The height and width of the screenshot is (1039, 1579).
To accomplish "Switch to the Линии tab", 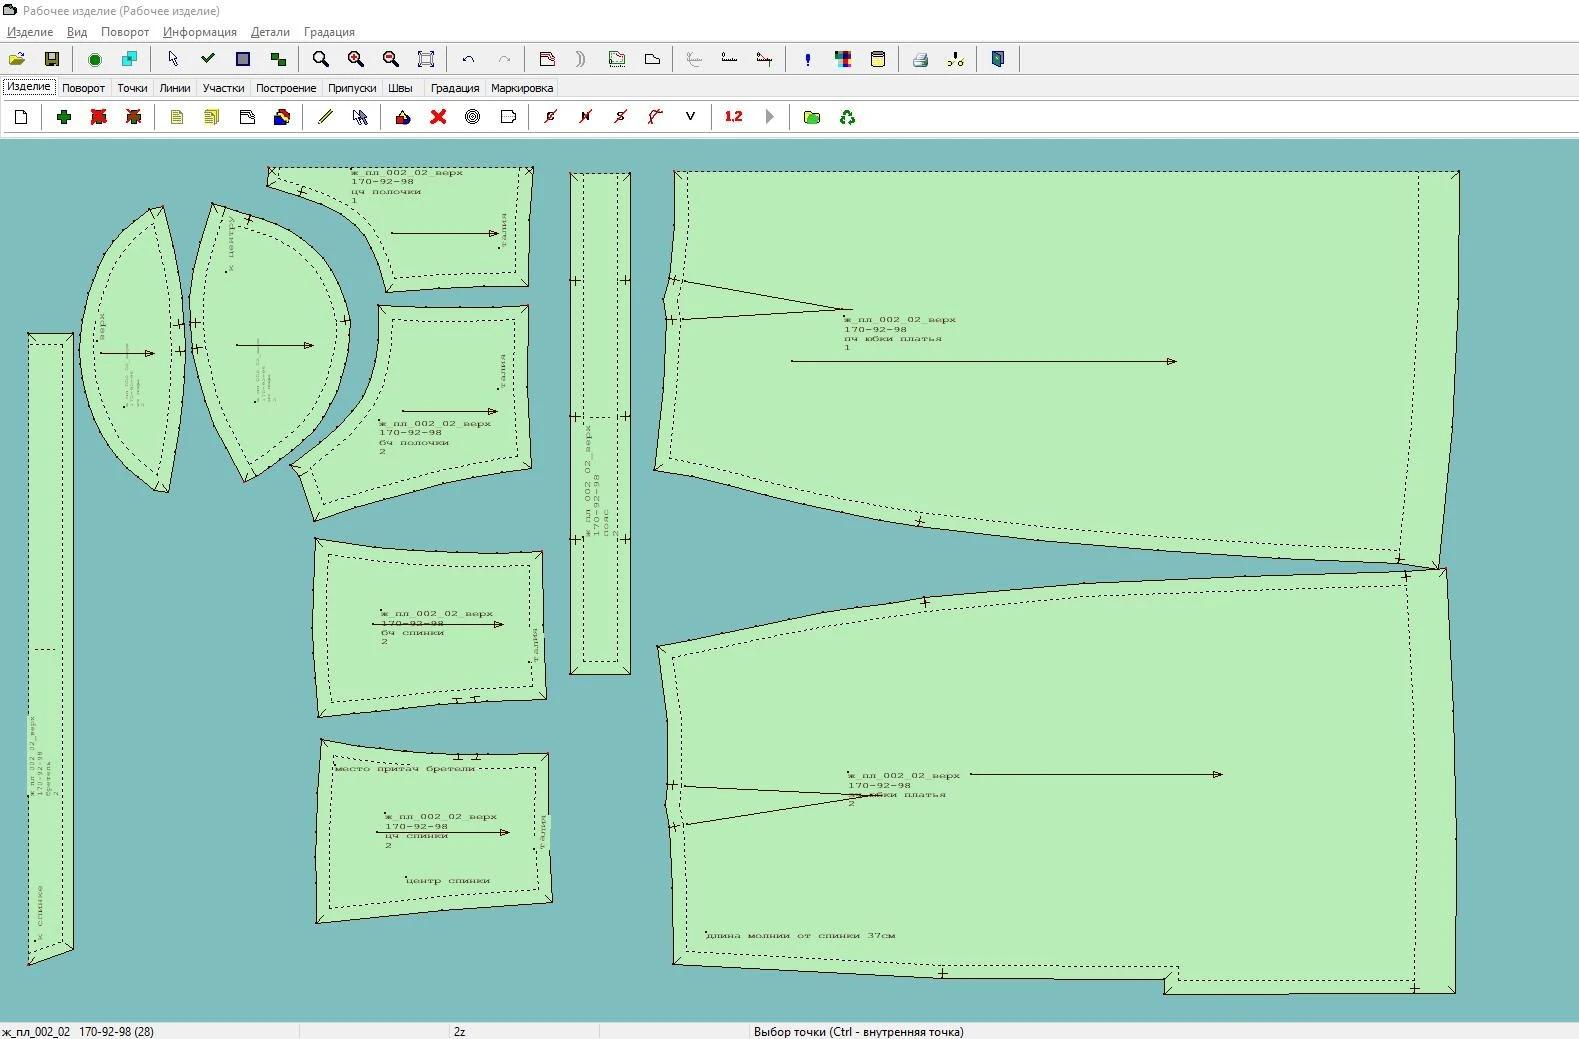I will coord(175,88).
